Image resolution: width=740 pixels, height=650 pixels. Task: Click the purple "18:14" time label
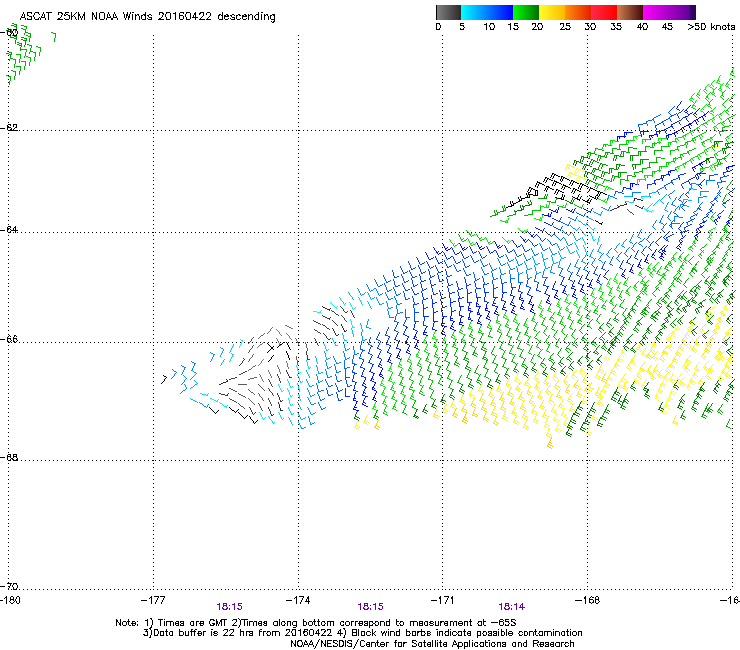tap(512, 607)
